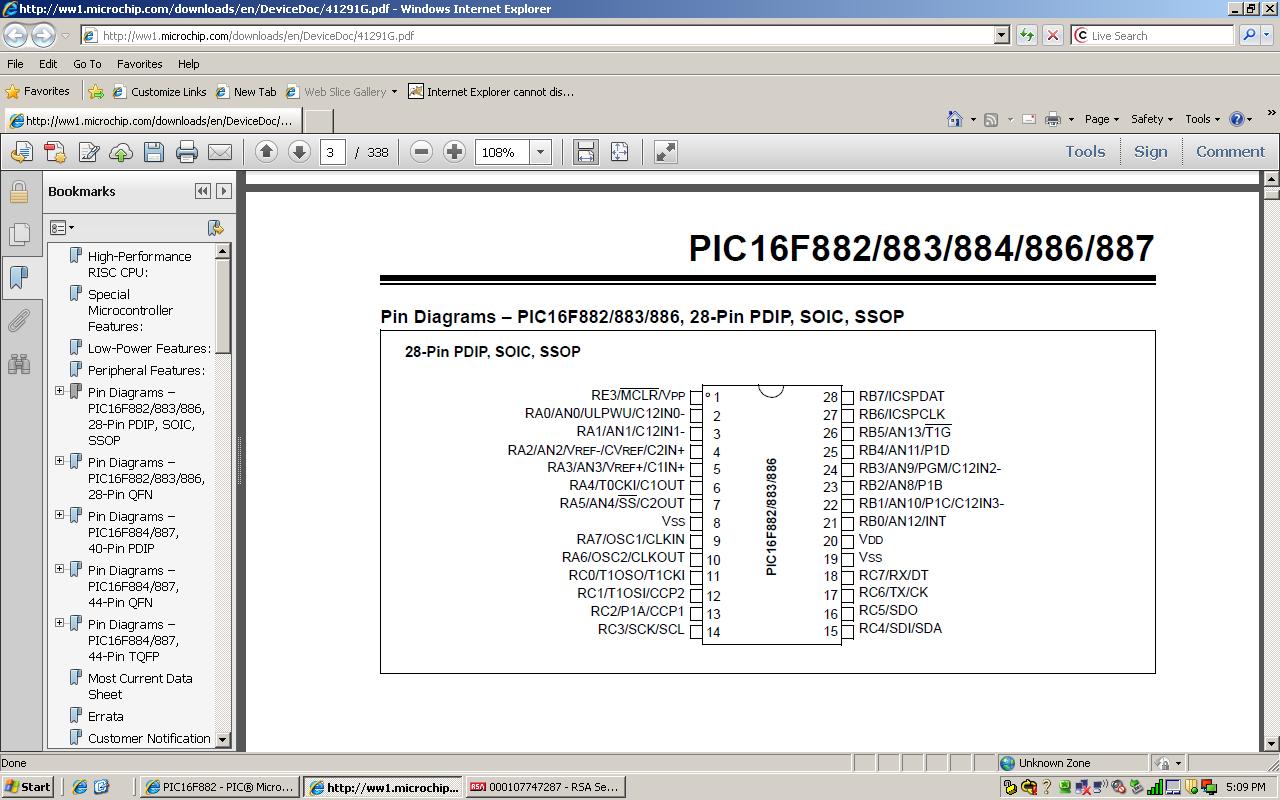Expand the 40-Pin PDIP bookmark
Viewport: 1280px width, 800px height.
tap(59, 515)
